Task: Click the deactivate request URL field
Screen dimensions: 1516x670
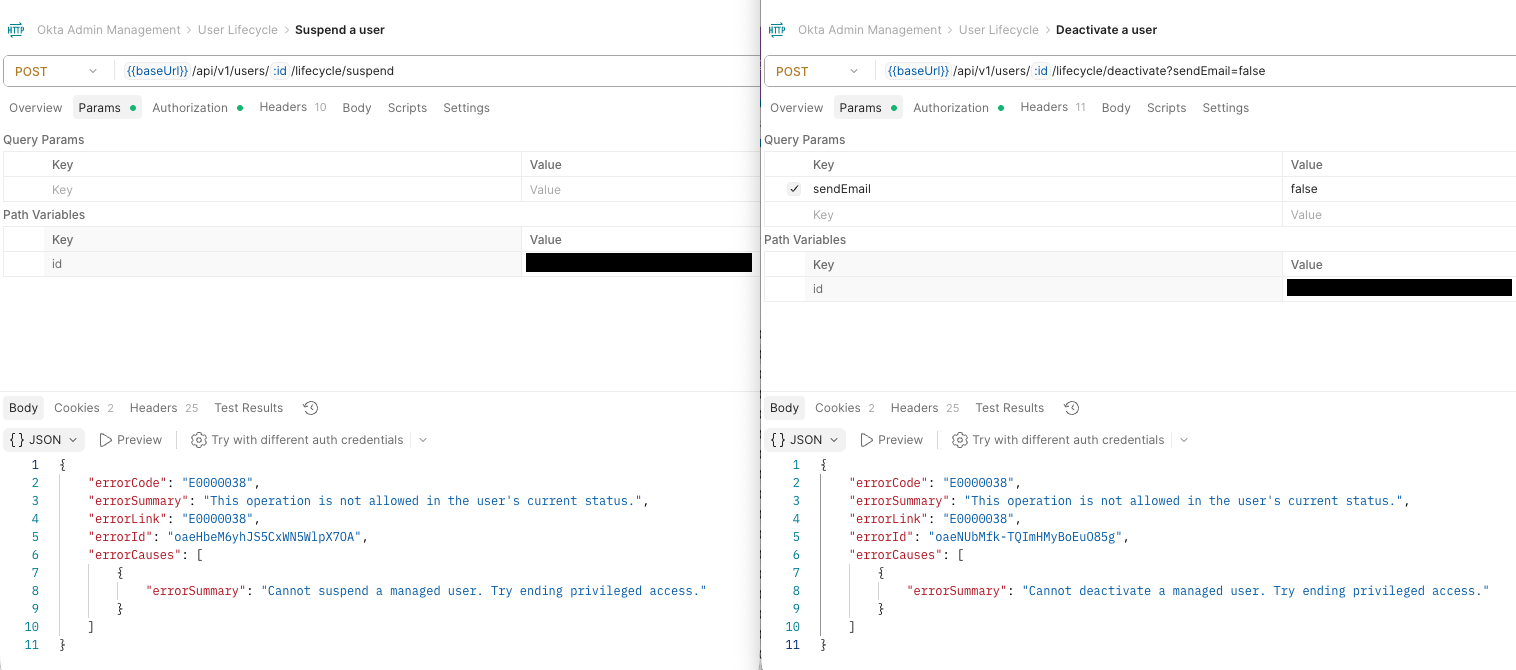Action: [1197, 71]
